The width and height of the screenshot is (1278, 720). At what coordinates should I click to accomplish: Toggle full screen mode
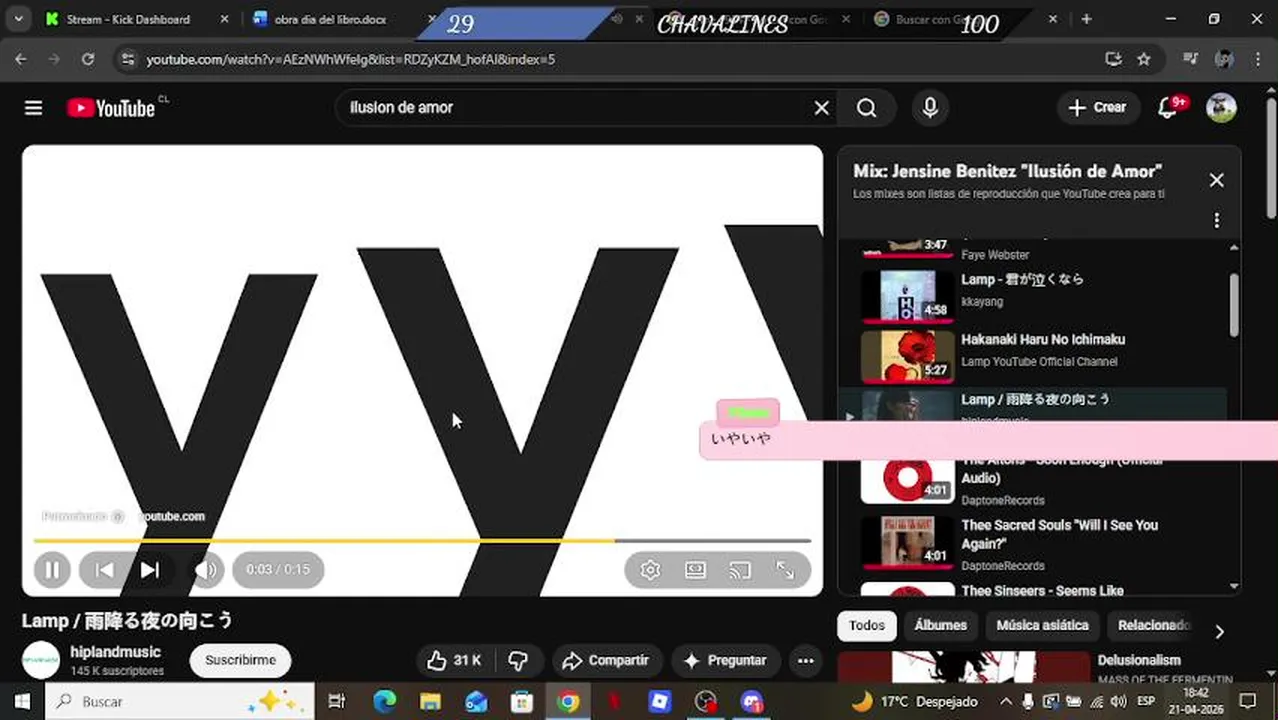pos(786,570)
